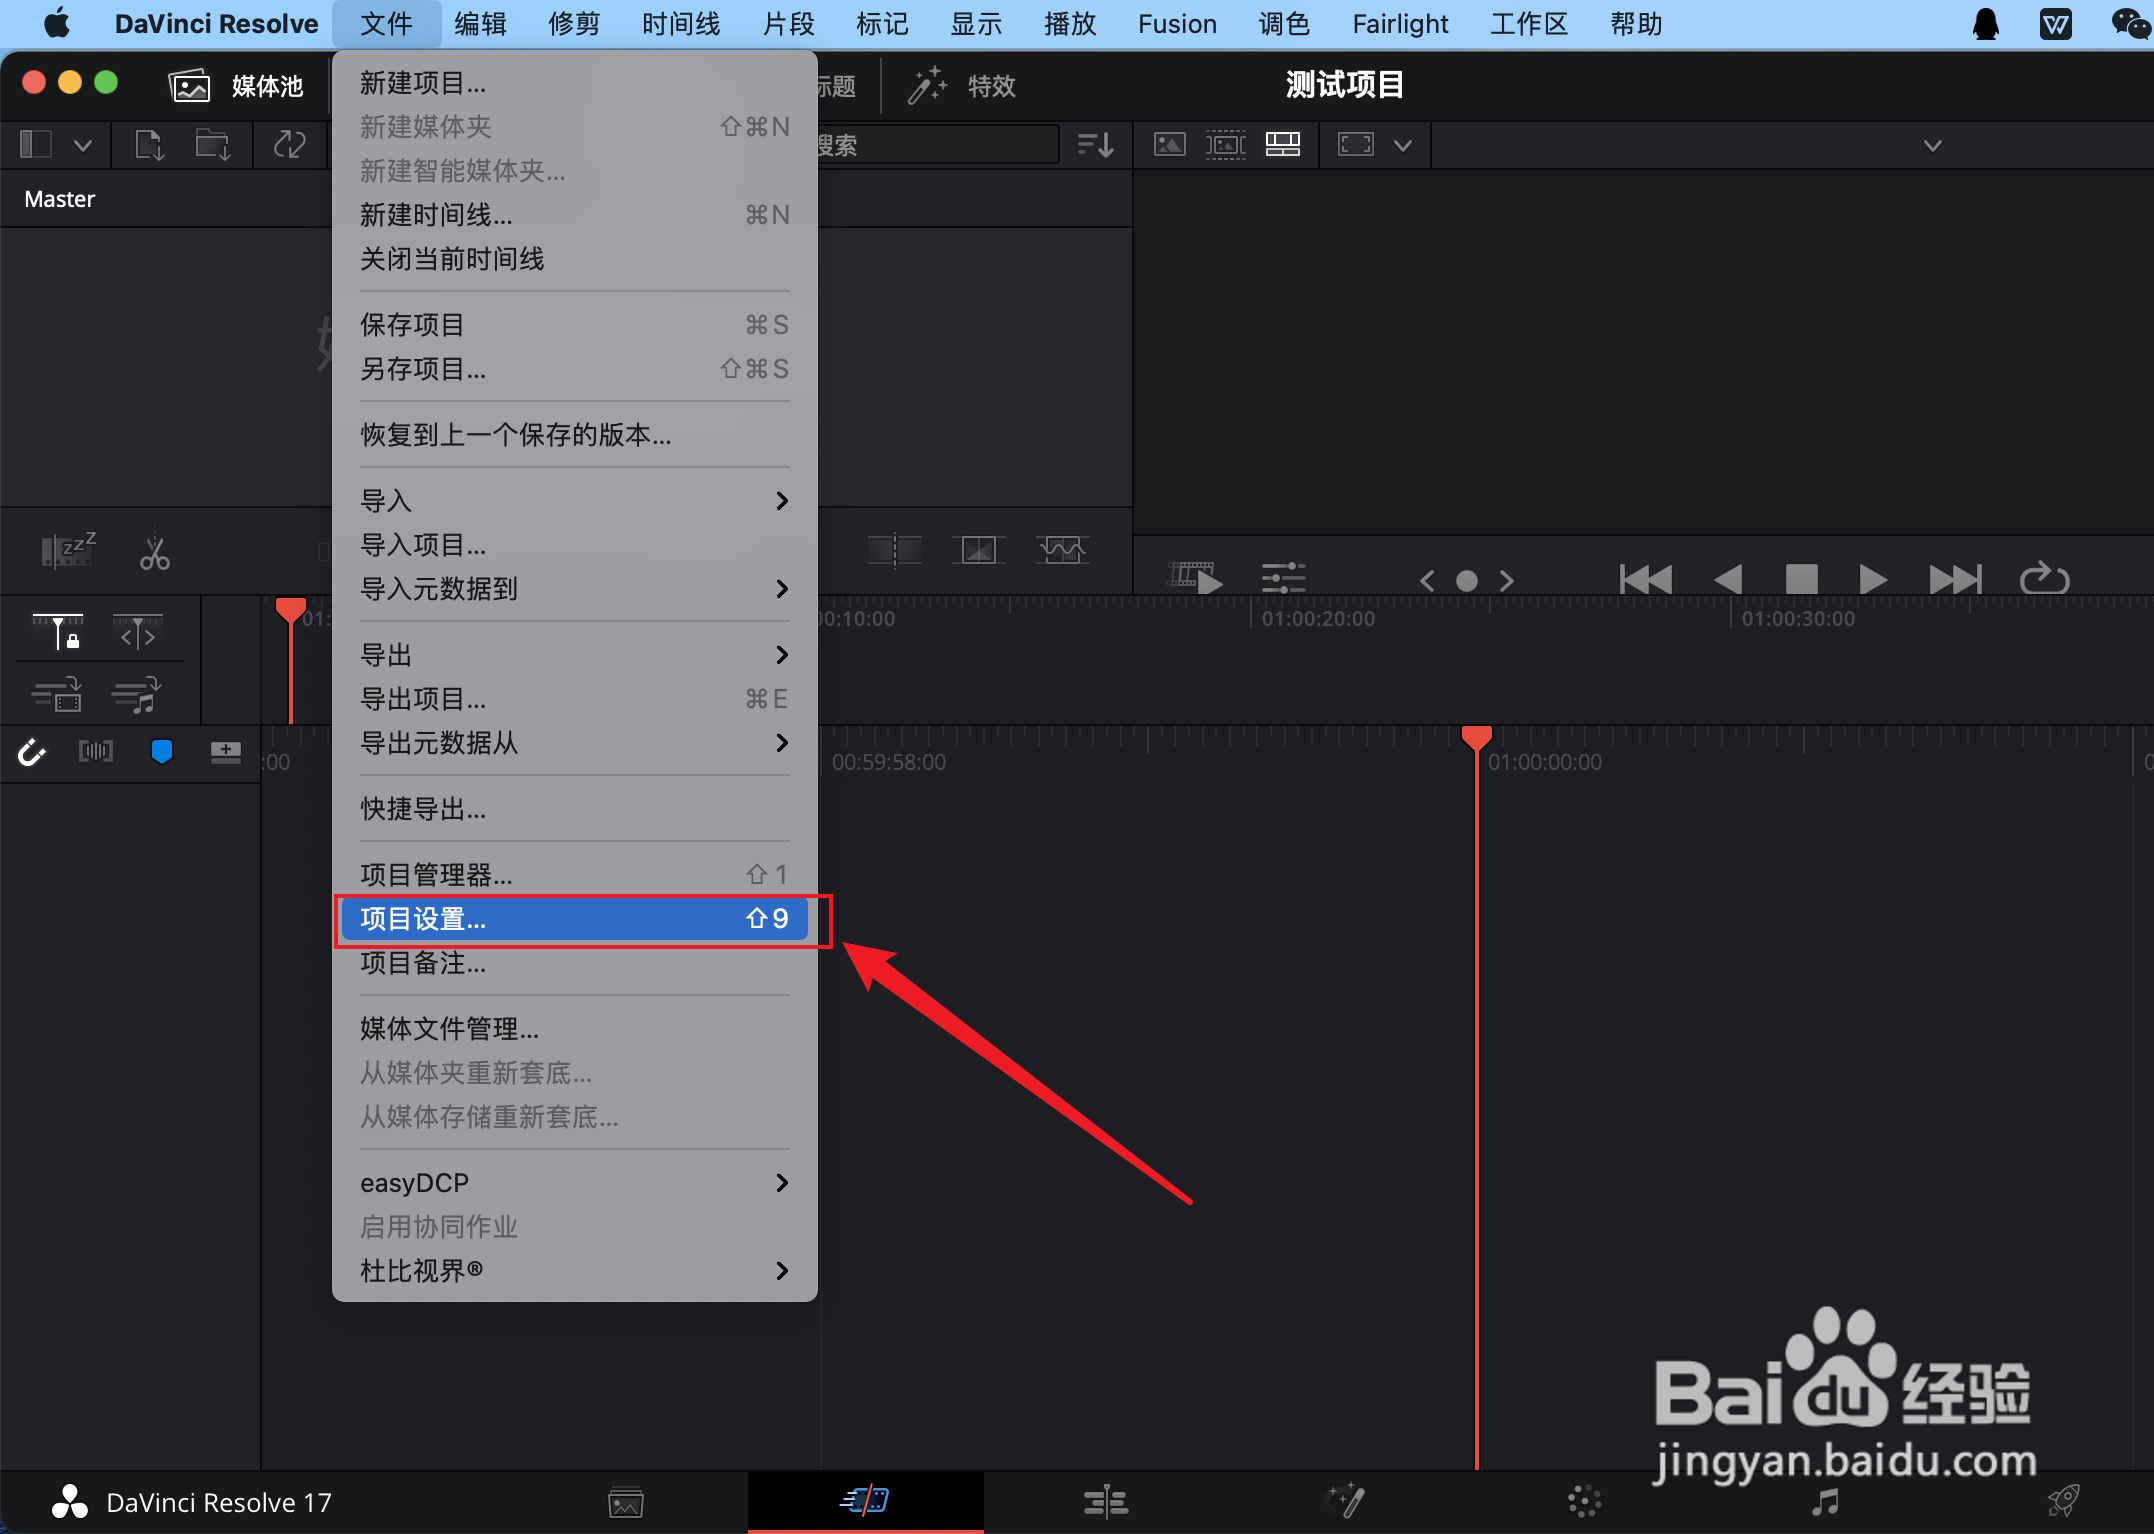Switch to timeline viewer mode icon

click(1283, 145)
